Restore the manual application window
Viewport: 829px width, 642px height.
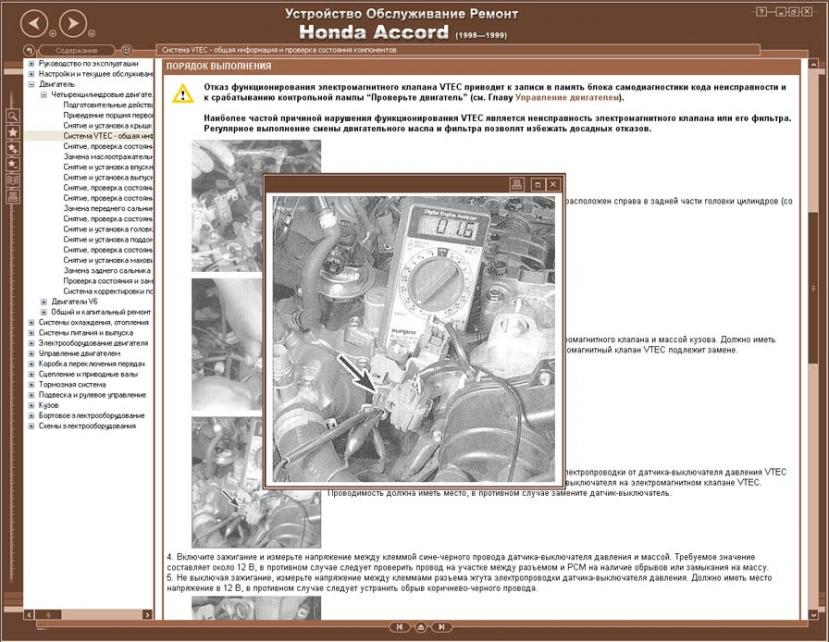coord(793,12)
